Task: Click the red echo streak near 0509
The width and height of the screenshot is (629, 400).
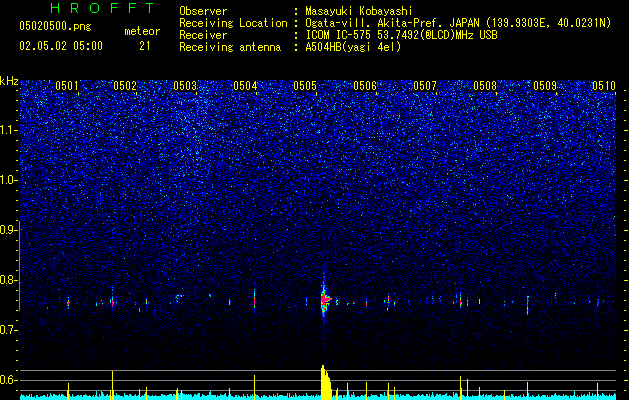Action: (528, 305)
